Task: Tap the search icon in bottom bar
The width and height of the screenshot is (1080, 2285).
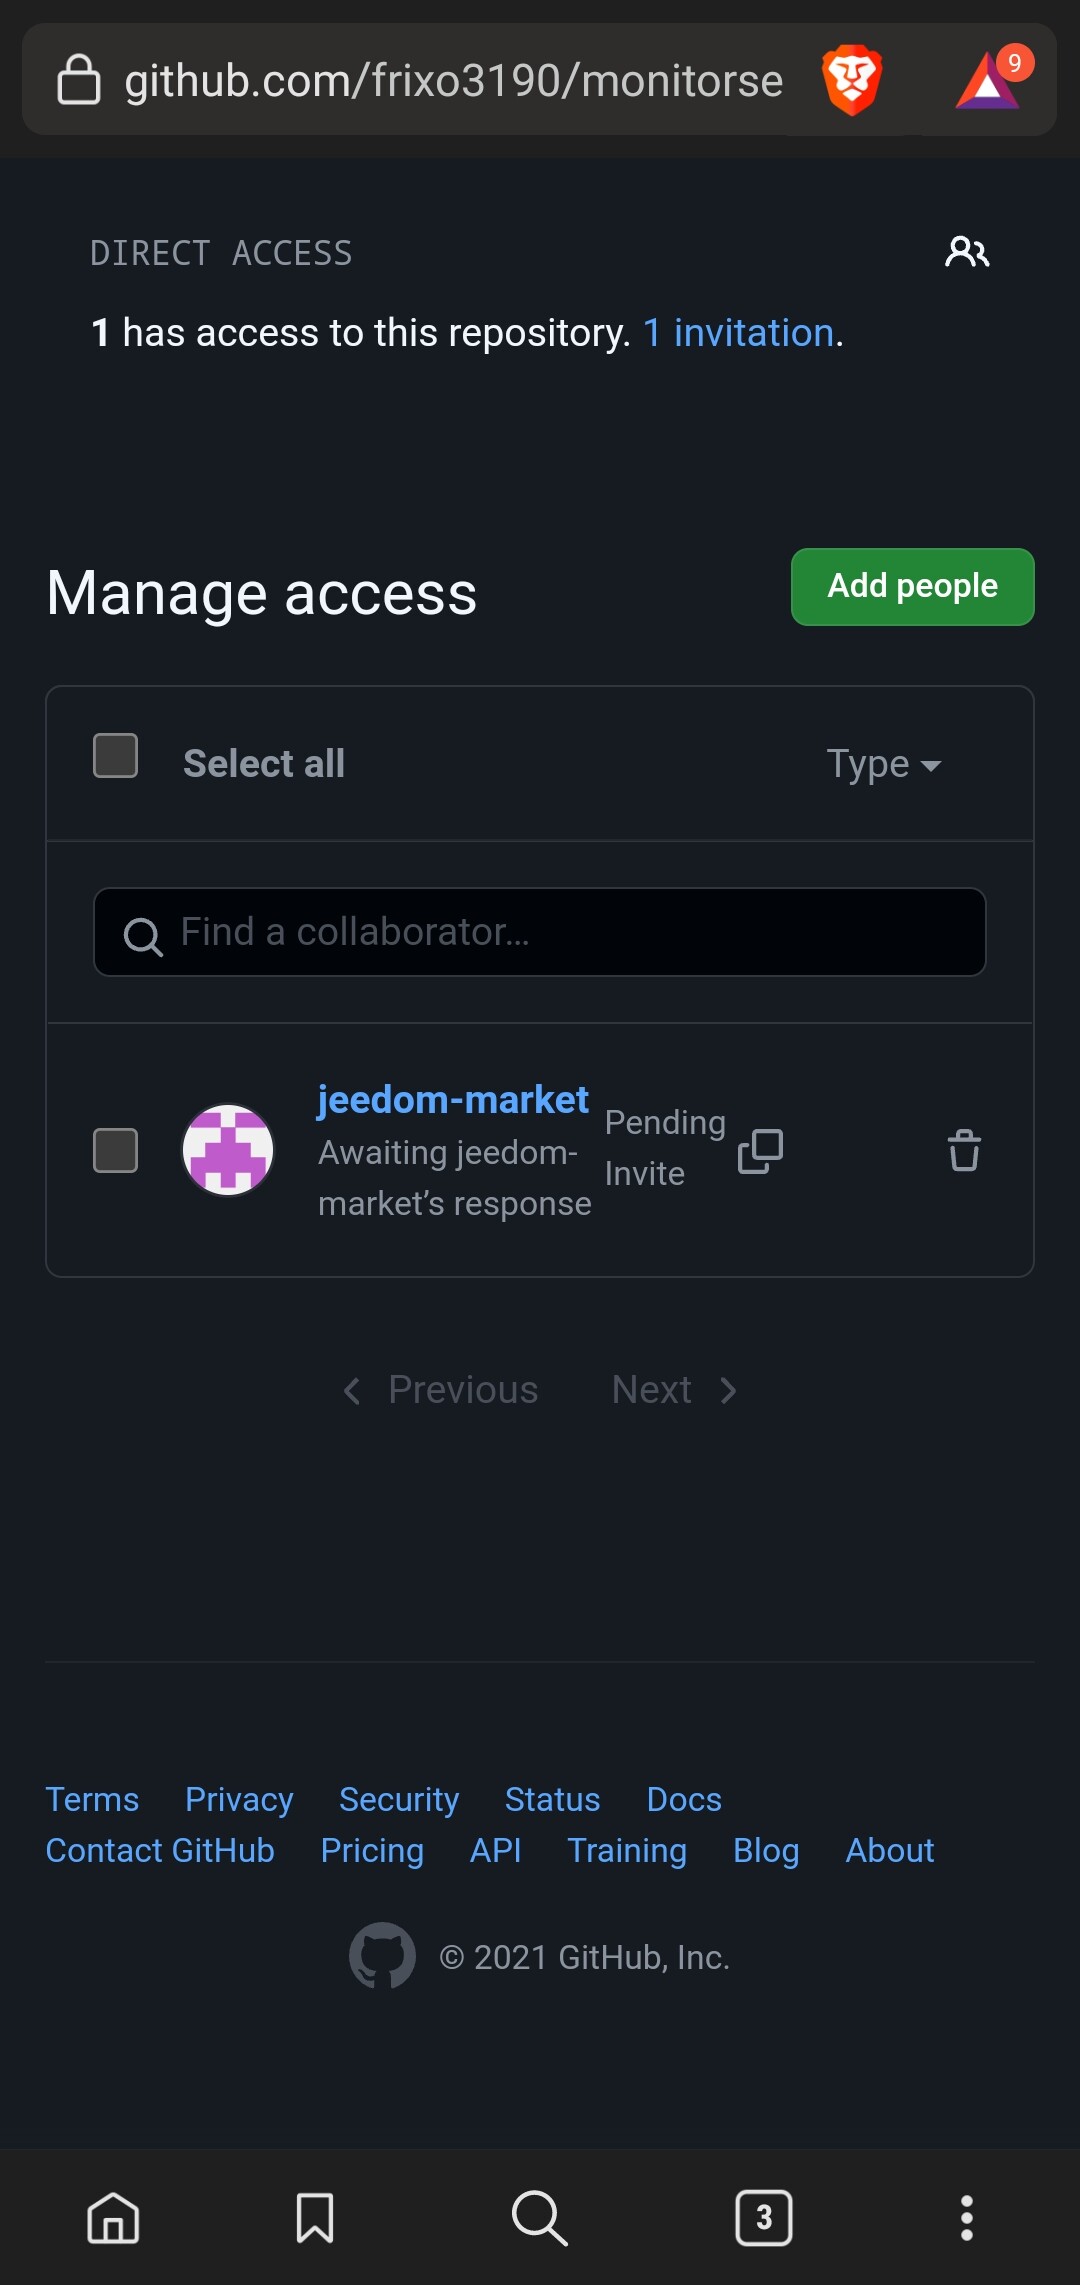Action: [x=540, y=2218]
